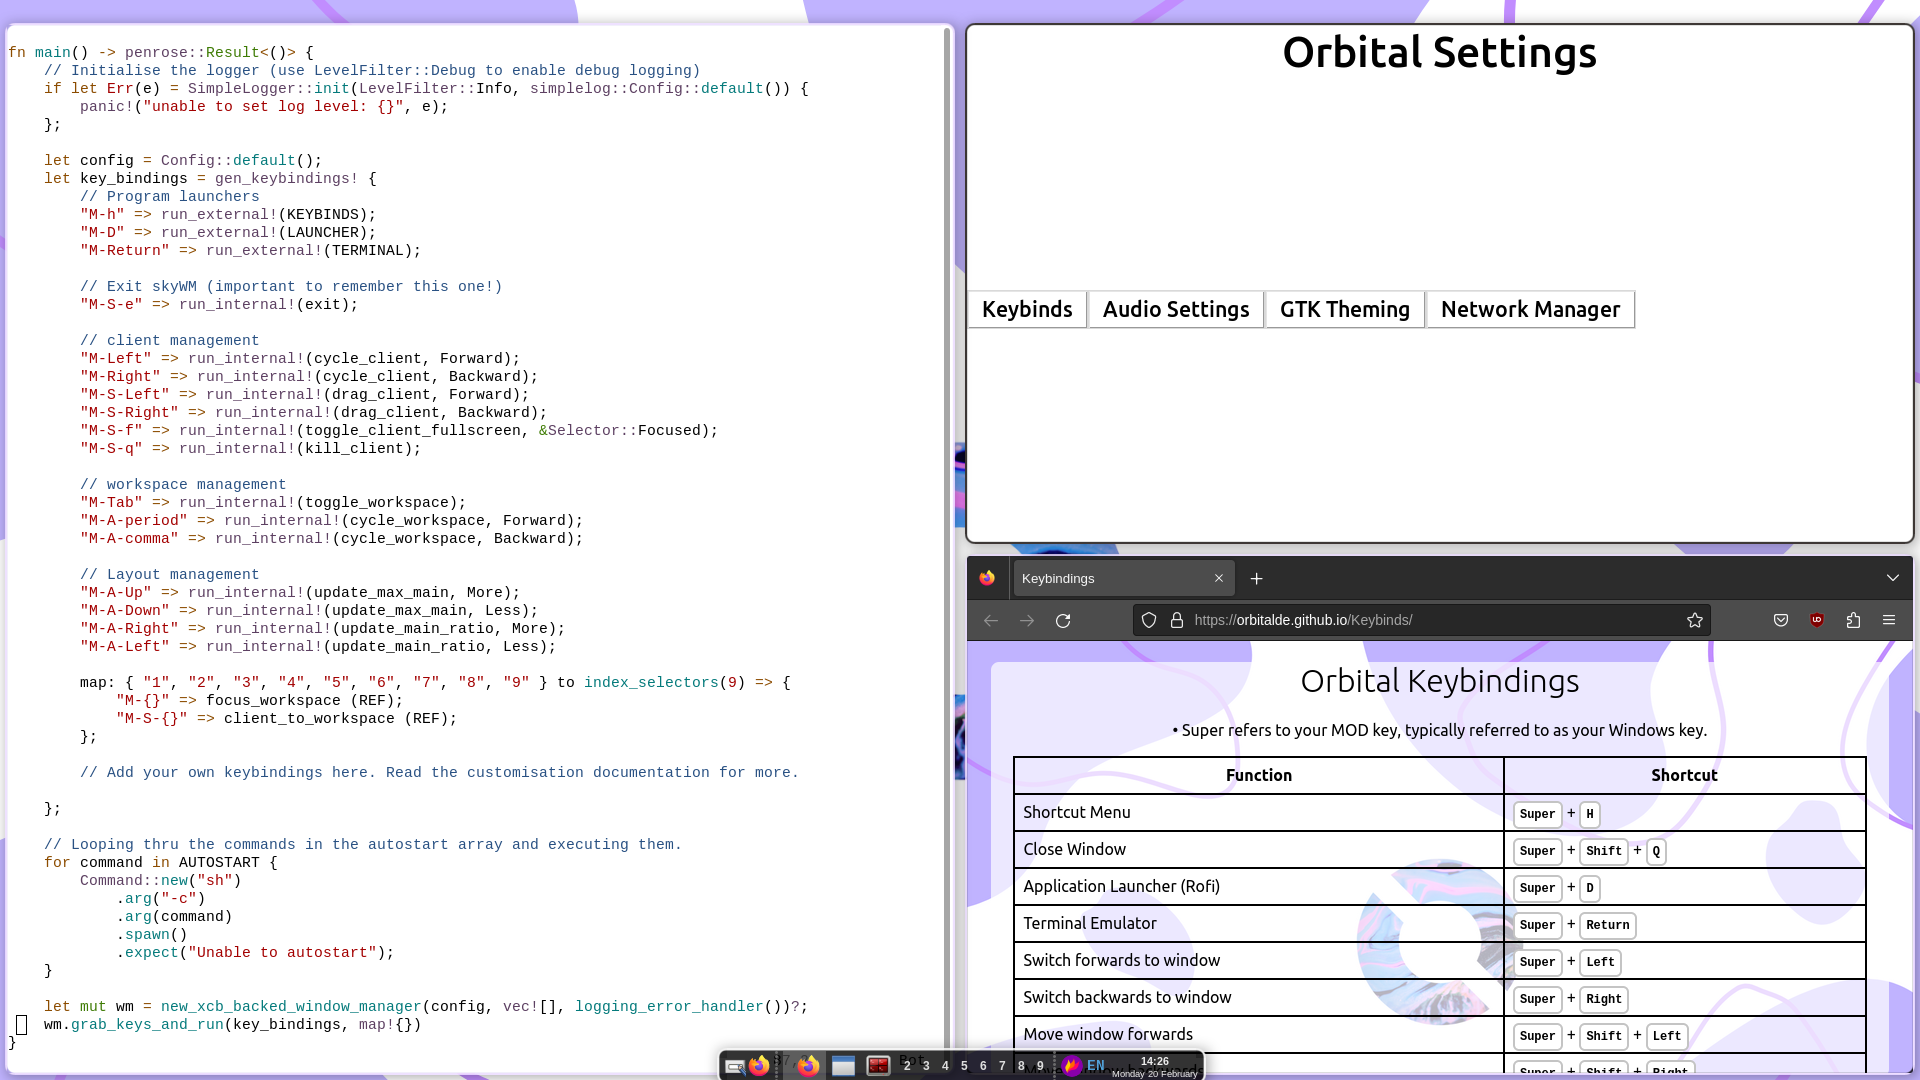The height and width of the screenshot is (1080, 1920).
Task: Click the site padlock security icon
Action: click(x=1177, y=621)
